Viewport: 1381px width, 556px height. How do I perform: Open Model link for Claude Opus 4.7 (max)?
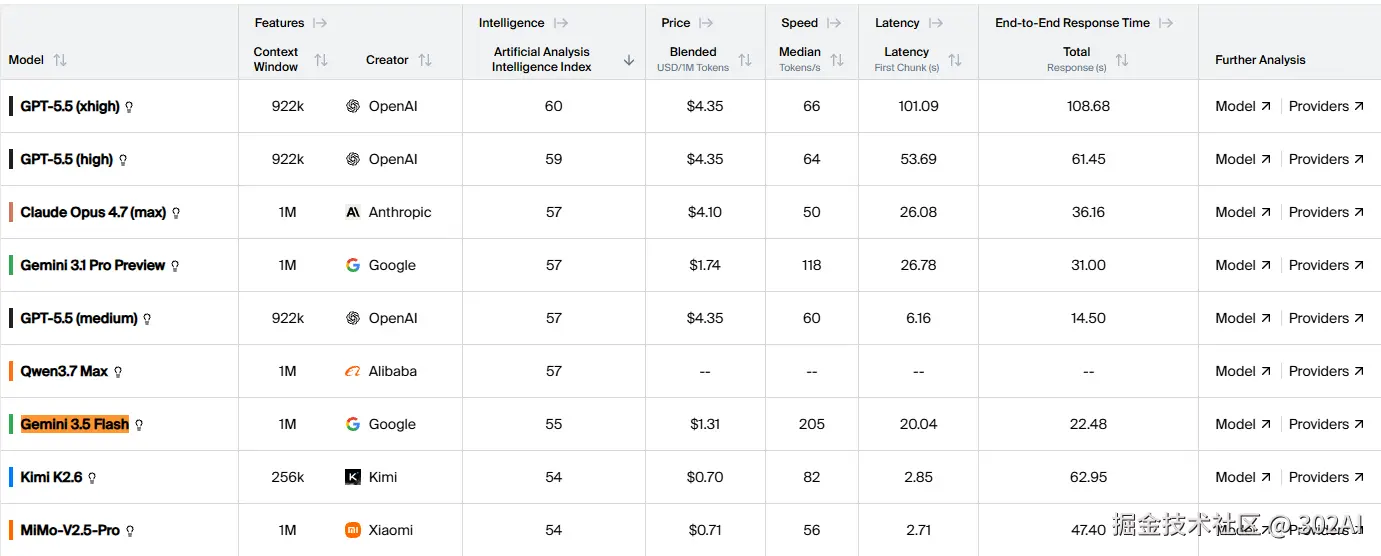pos(1243,212)
